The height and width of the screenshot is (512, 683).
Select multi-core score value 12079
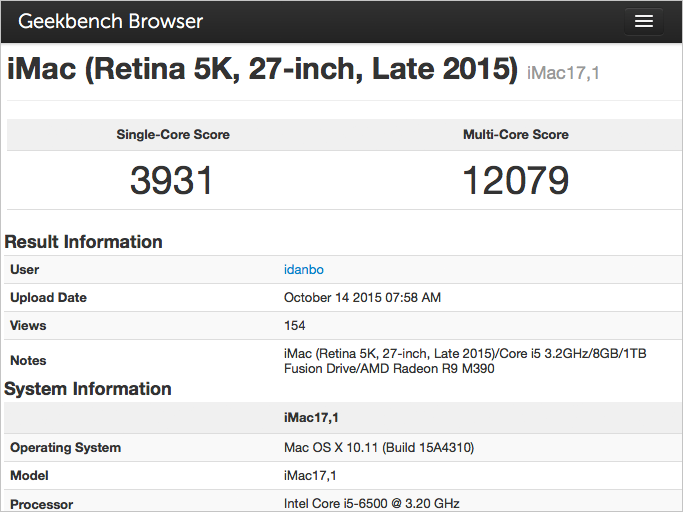tap(516, 180)
